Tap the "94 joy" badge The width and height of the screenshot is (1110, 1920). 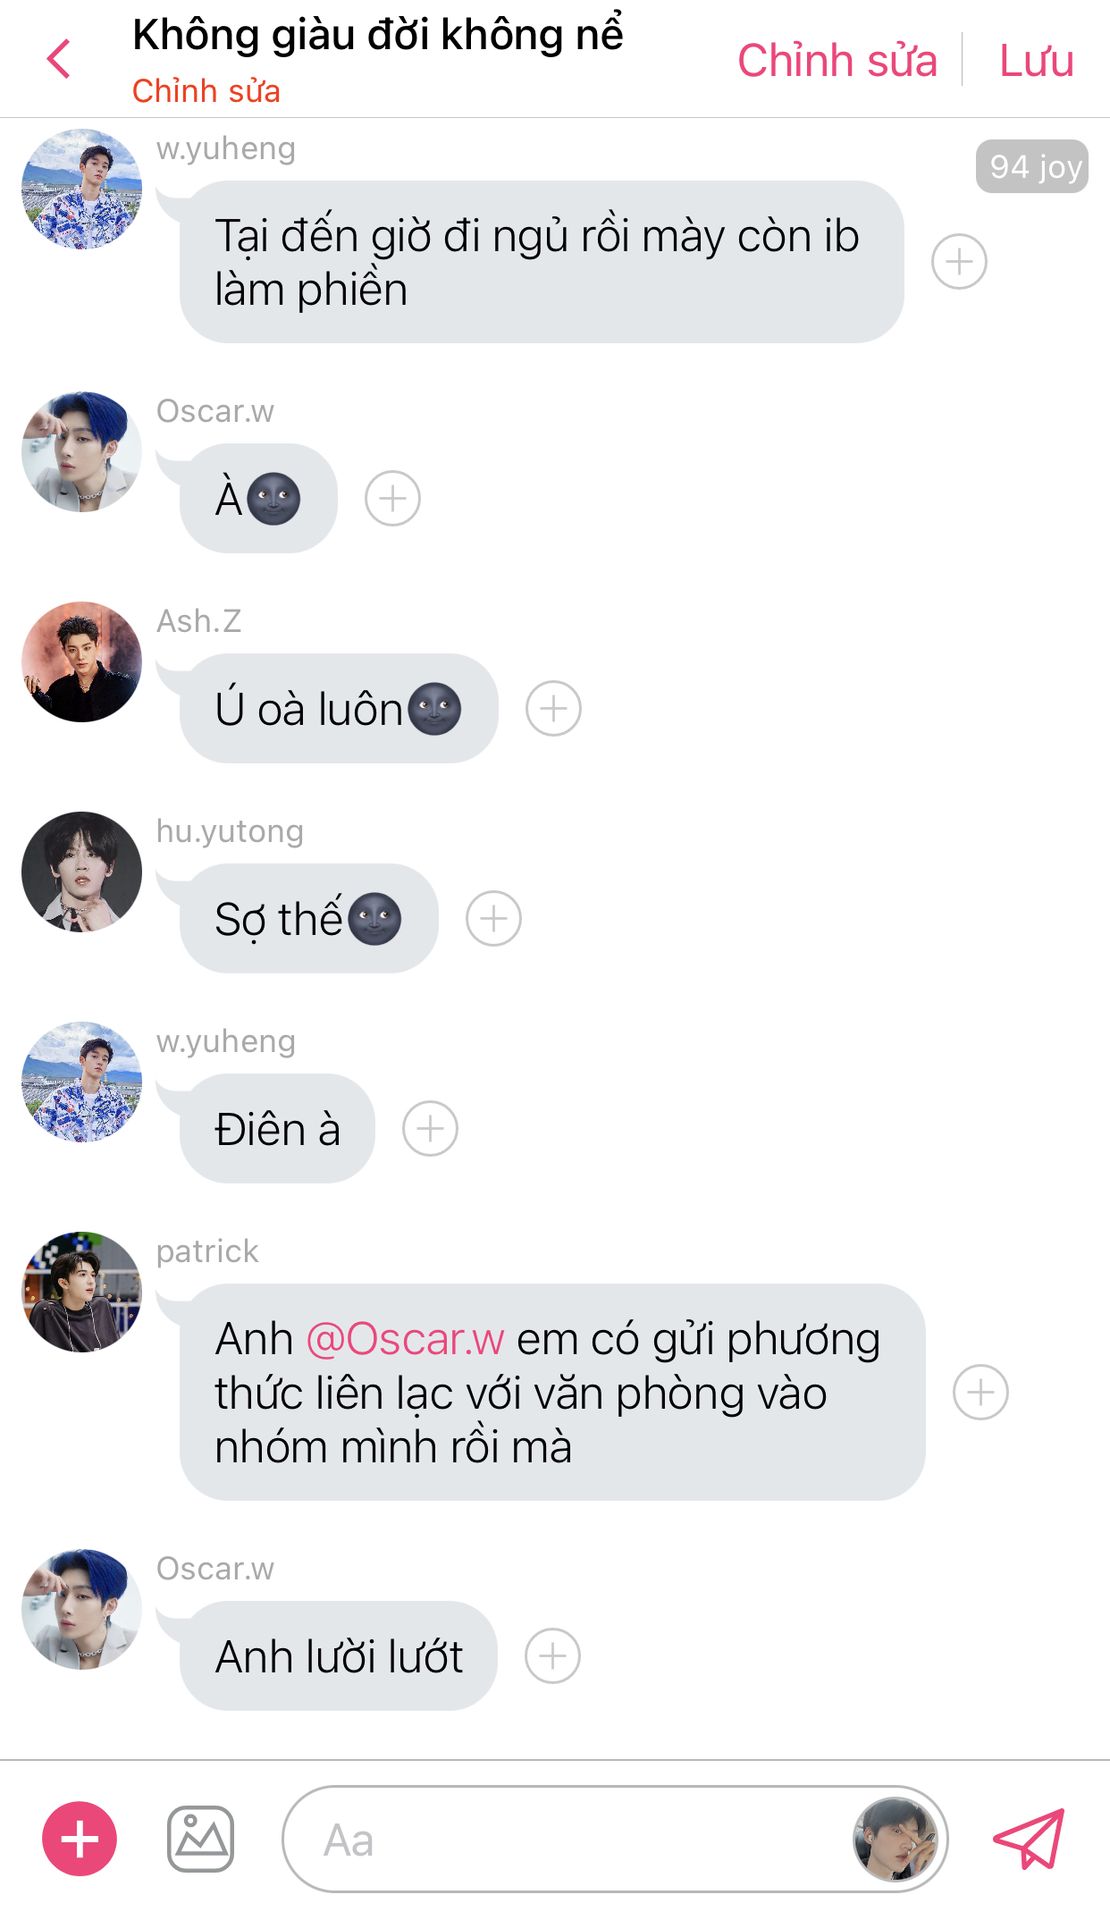1032,166
